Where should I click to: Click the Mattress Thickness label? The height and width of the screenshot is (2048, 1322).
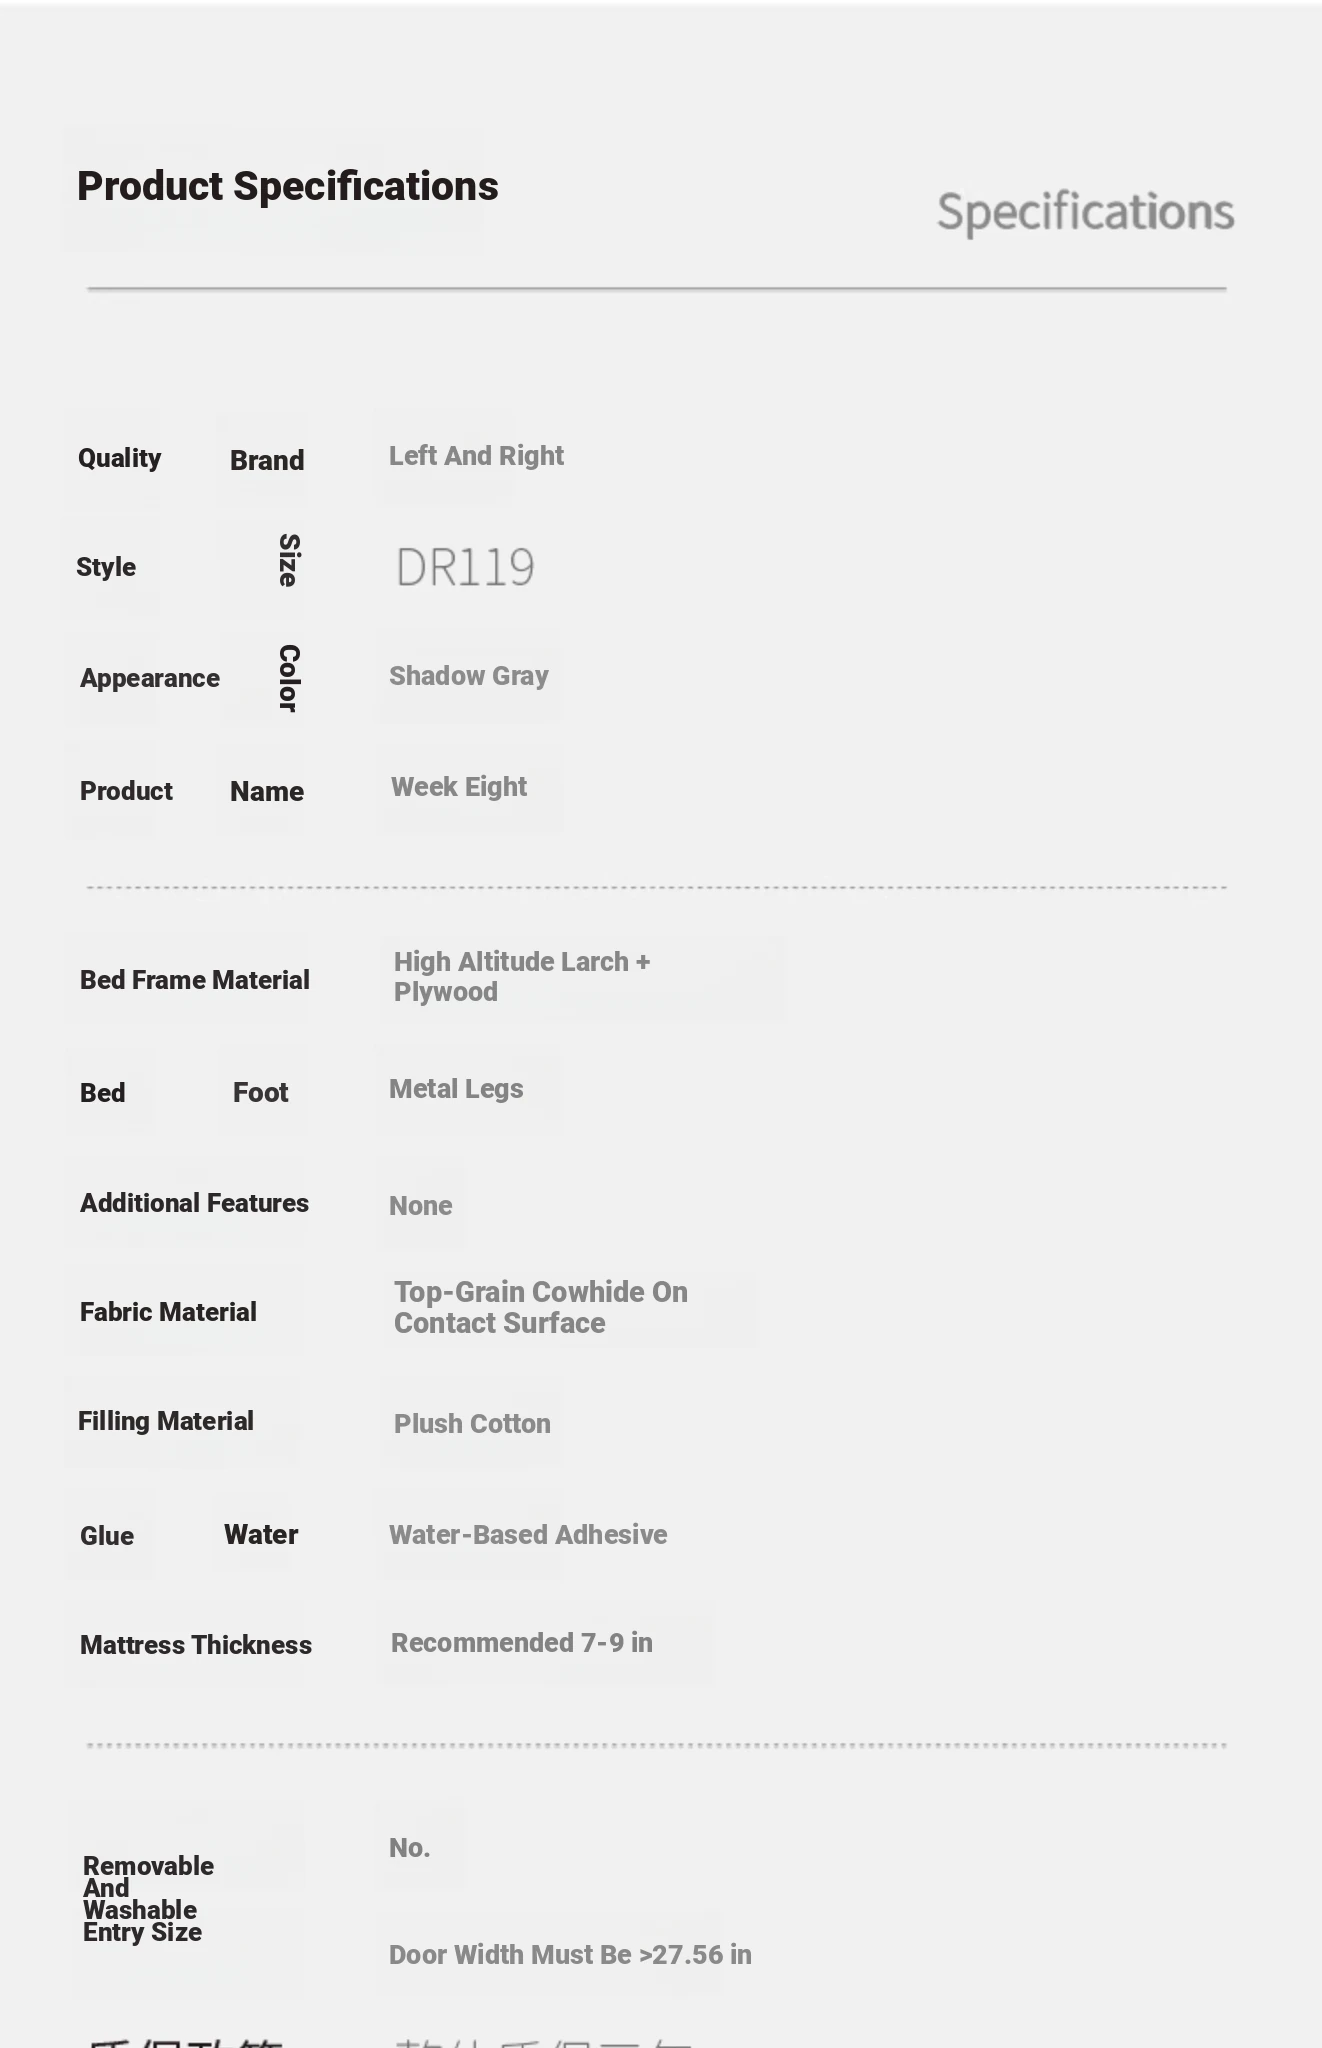(x=196, y=1645)
